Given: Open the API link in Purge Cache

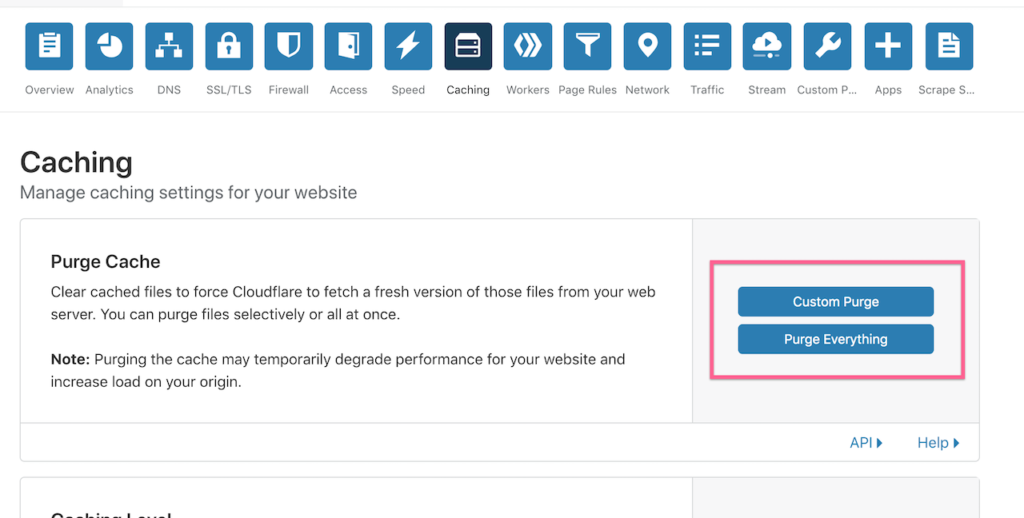Looking at the screenshot, I should tap(866, 443).
